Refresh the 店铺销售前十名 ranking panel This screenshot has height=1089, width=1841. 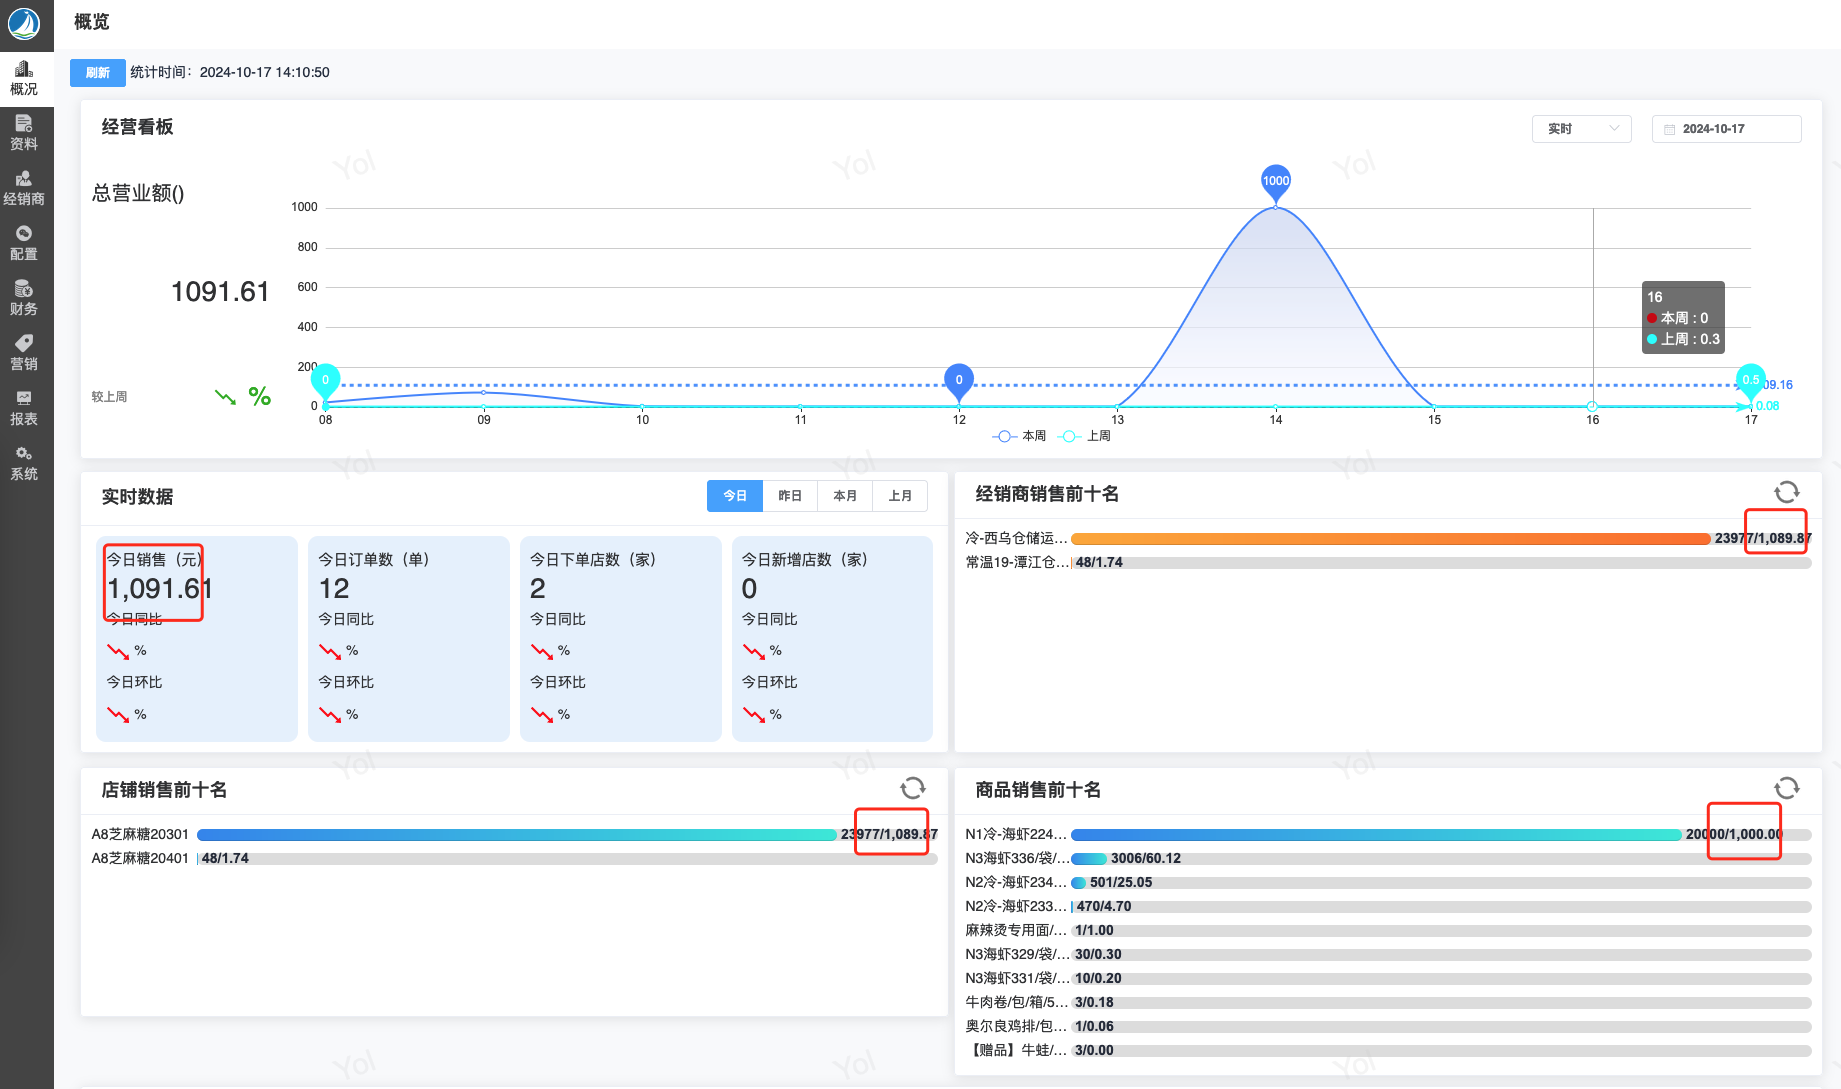[912, 788]
